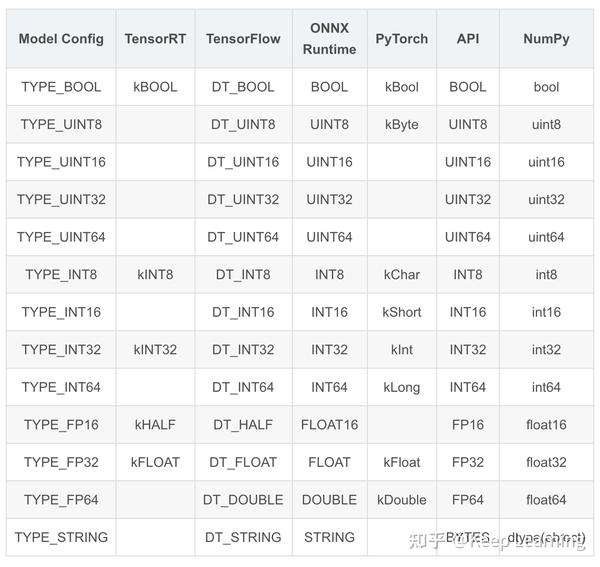Select the FP16 cell in API column

coord(468,425)
